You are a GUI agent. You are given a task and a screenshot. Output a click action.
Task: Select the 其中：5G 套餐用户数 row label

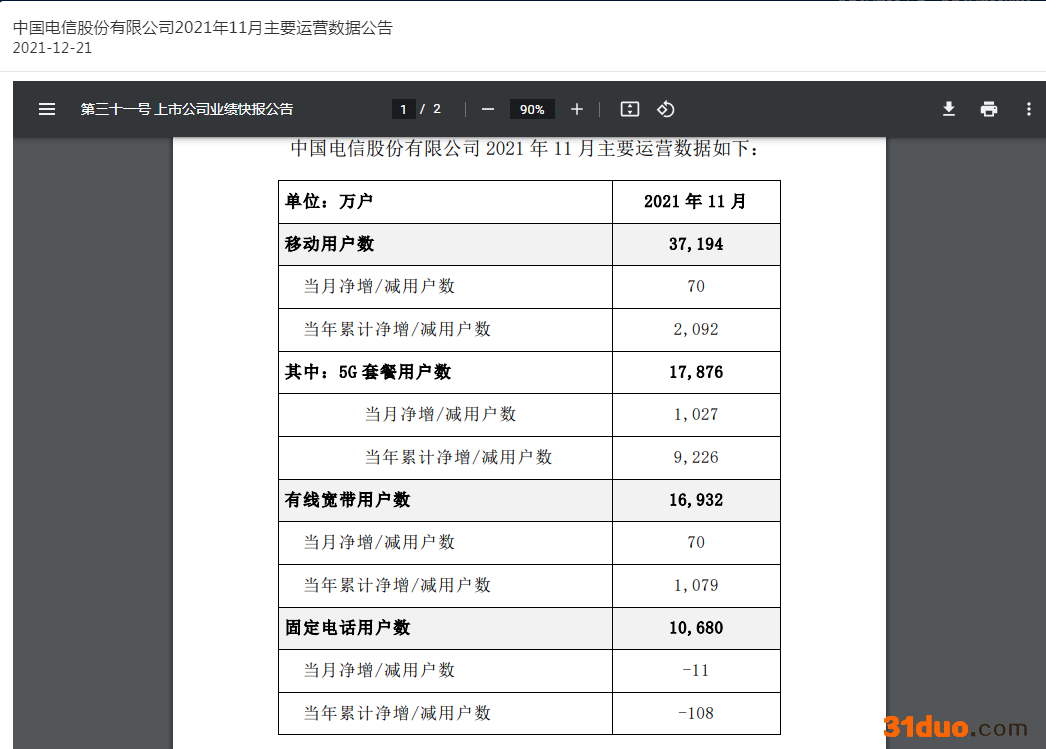(x=368, y=372)
